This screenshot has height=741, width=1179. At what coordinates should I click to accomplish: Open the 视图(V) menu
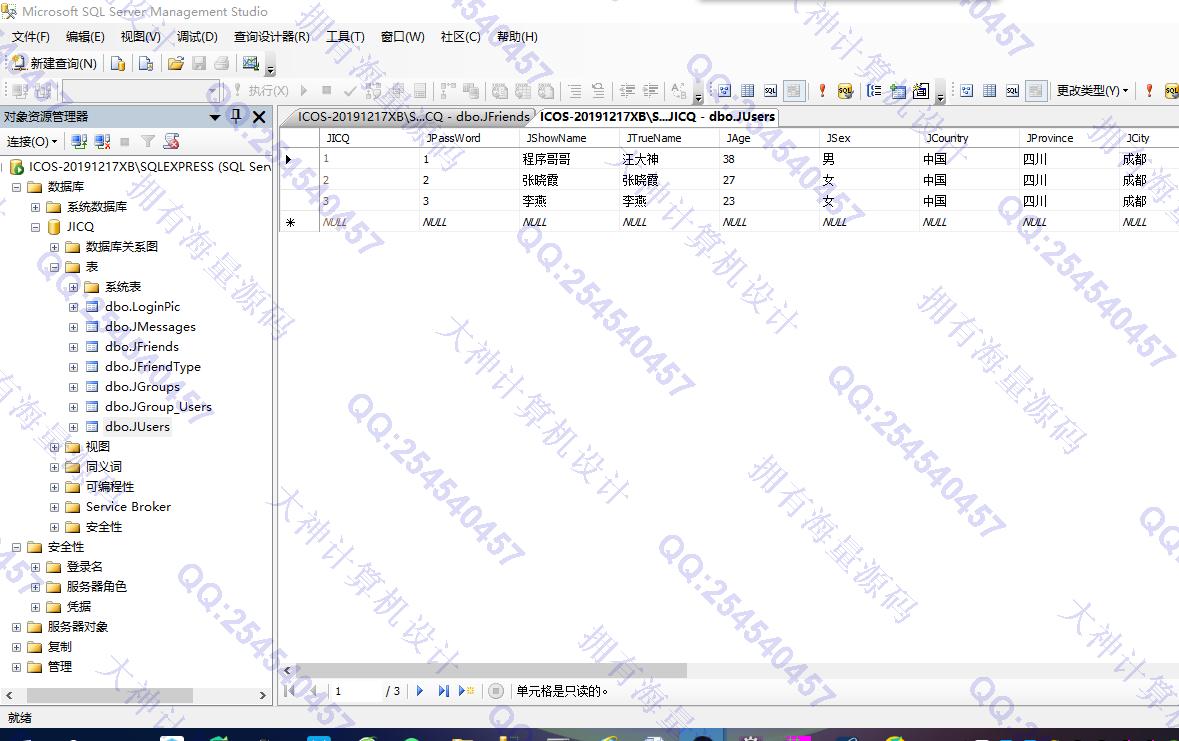click(141, 37)
